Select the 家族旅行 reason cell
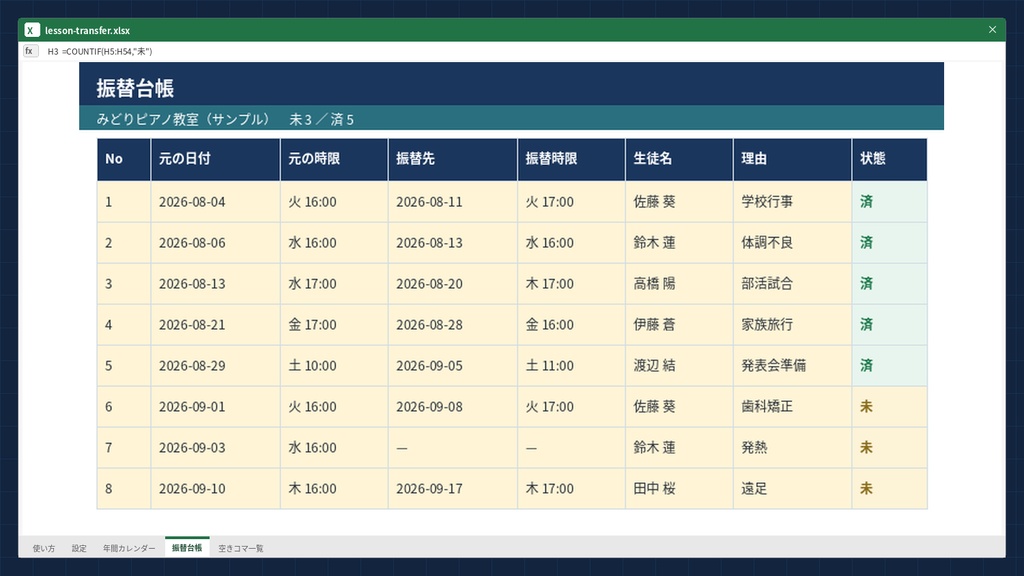The image size is (1024, 576). point(793,325)
